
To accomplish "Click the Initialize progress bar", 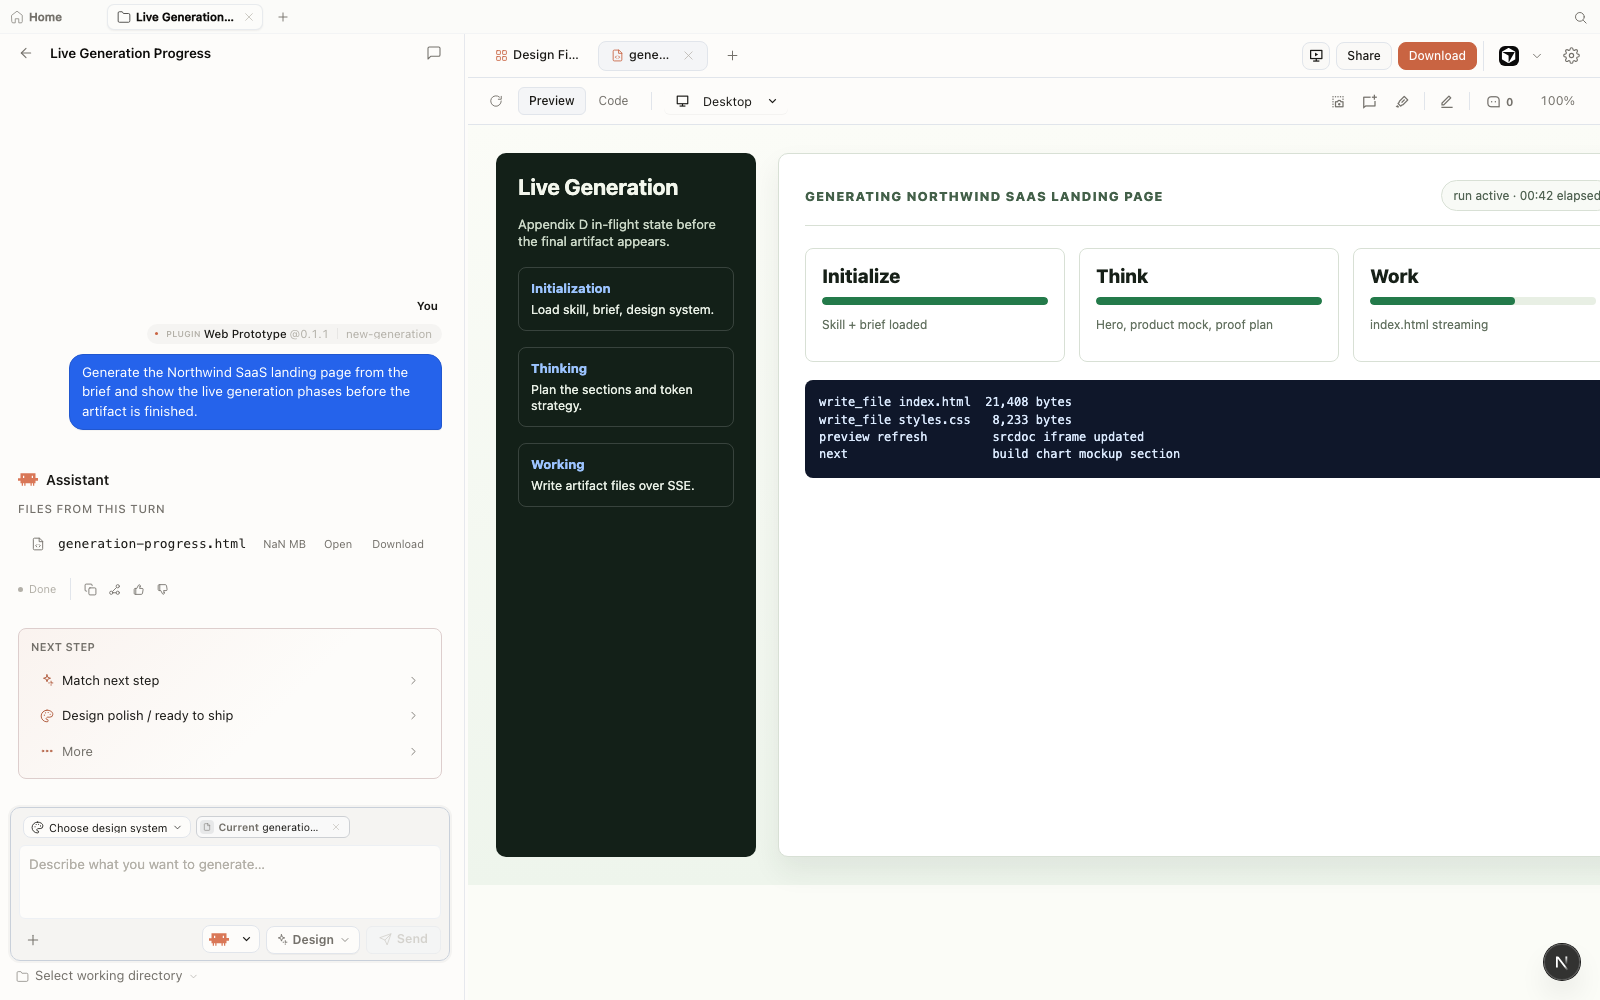I will (x=935, y=301).
